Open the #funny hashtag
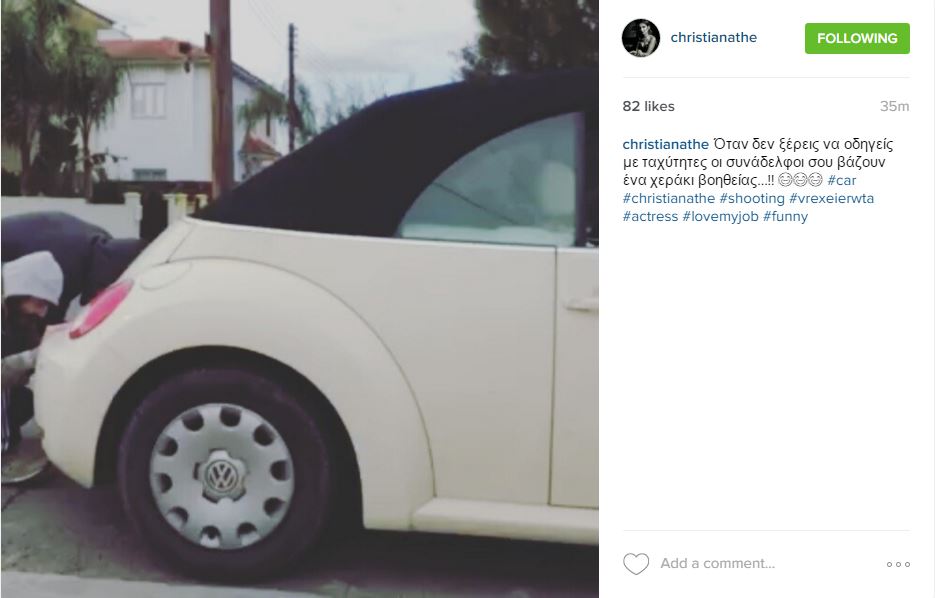Screen dimensions: 935x598 click(x=785, y=216)
